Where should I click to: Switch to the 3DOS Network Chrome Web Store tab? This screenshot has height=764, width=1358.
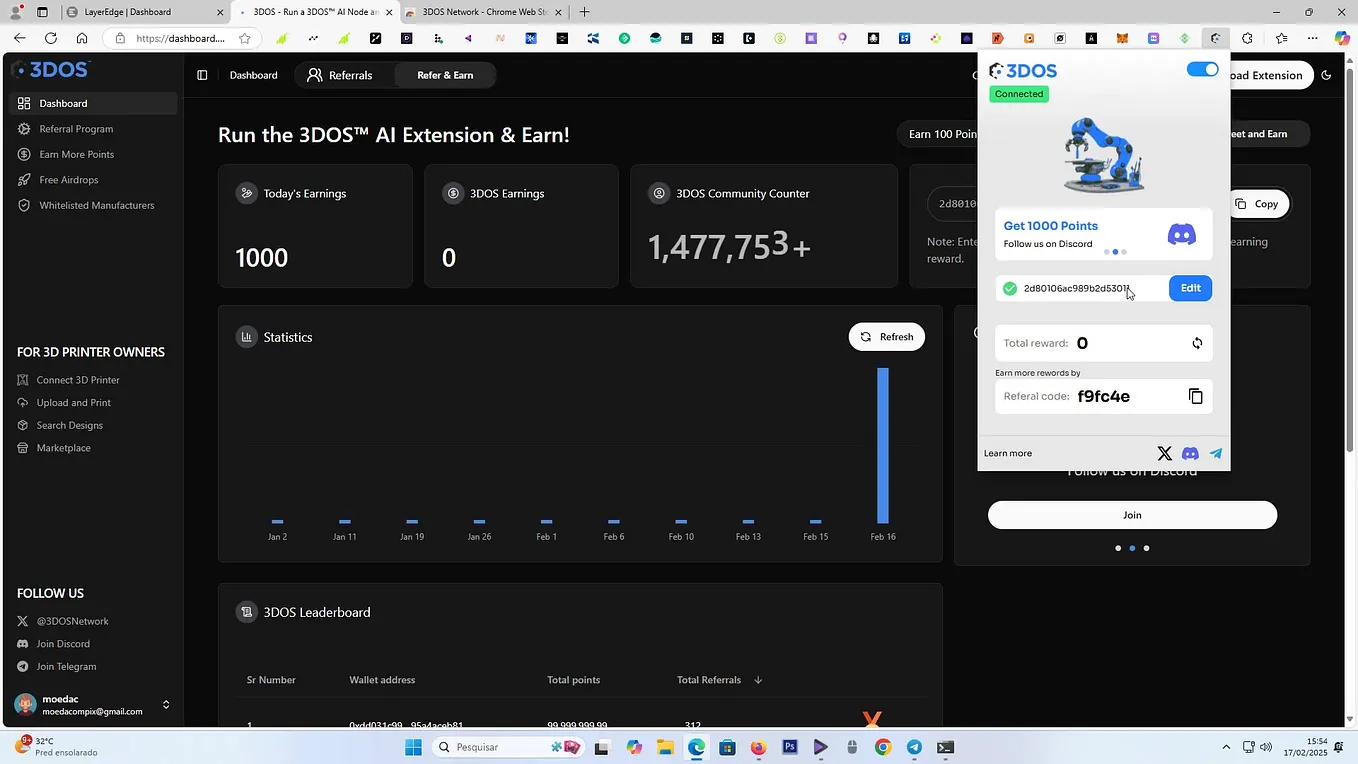point(484,12)
